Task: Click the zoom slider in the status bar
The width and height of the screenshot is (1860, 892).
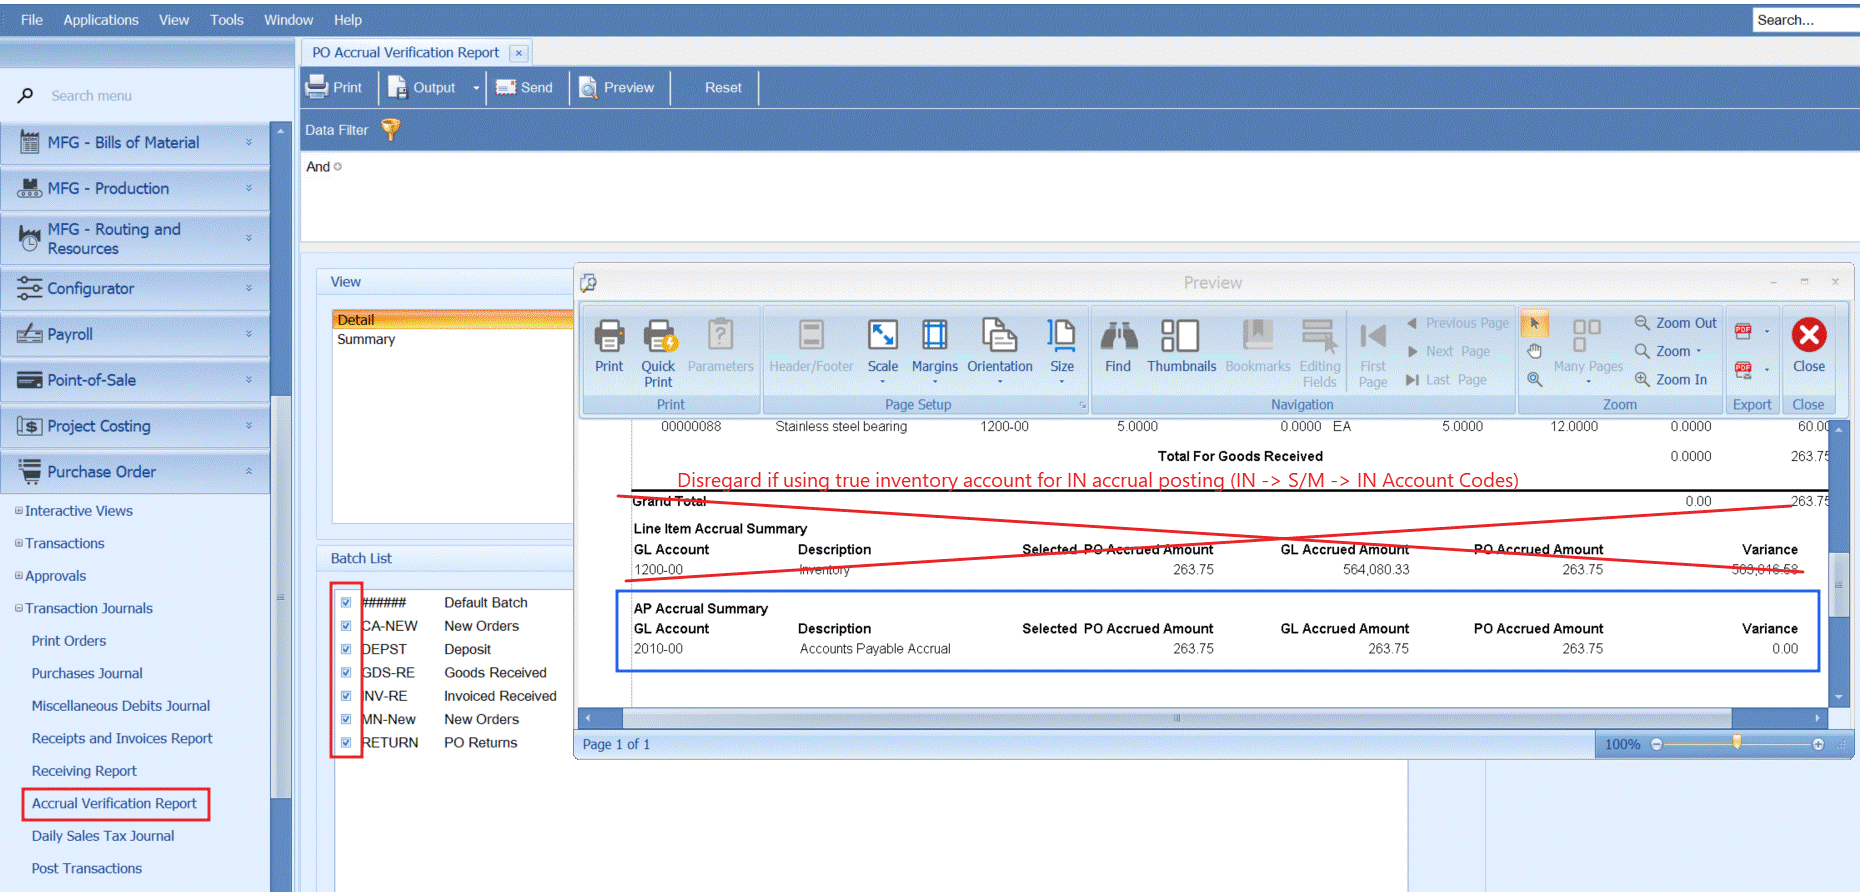Action: 1736,744
